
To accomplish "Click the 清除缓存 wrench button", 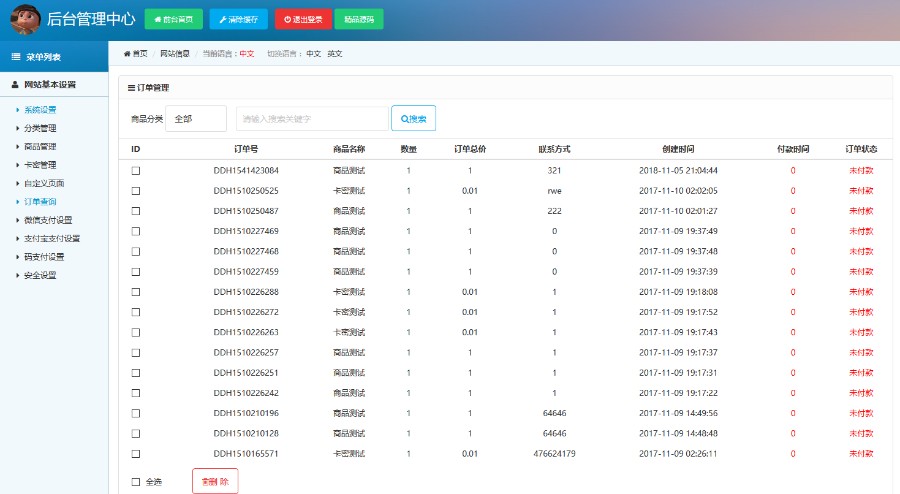I will [238, 19].
